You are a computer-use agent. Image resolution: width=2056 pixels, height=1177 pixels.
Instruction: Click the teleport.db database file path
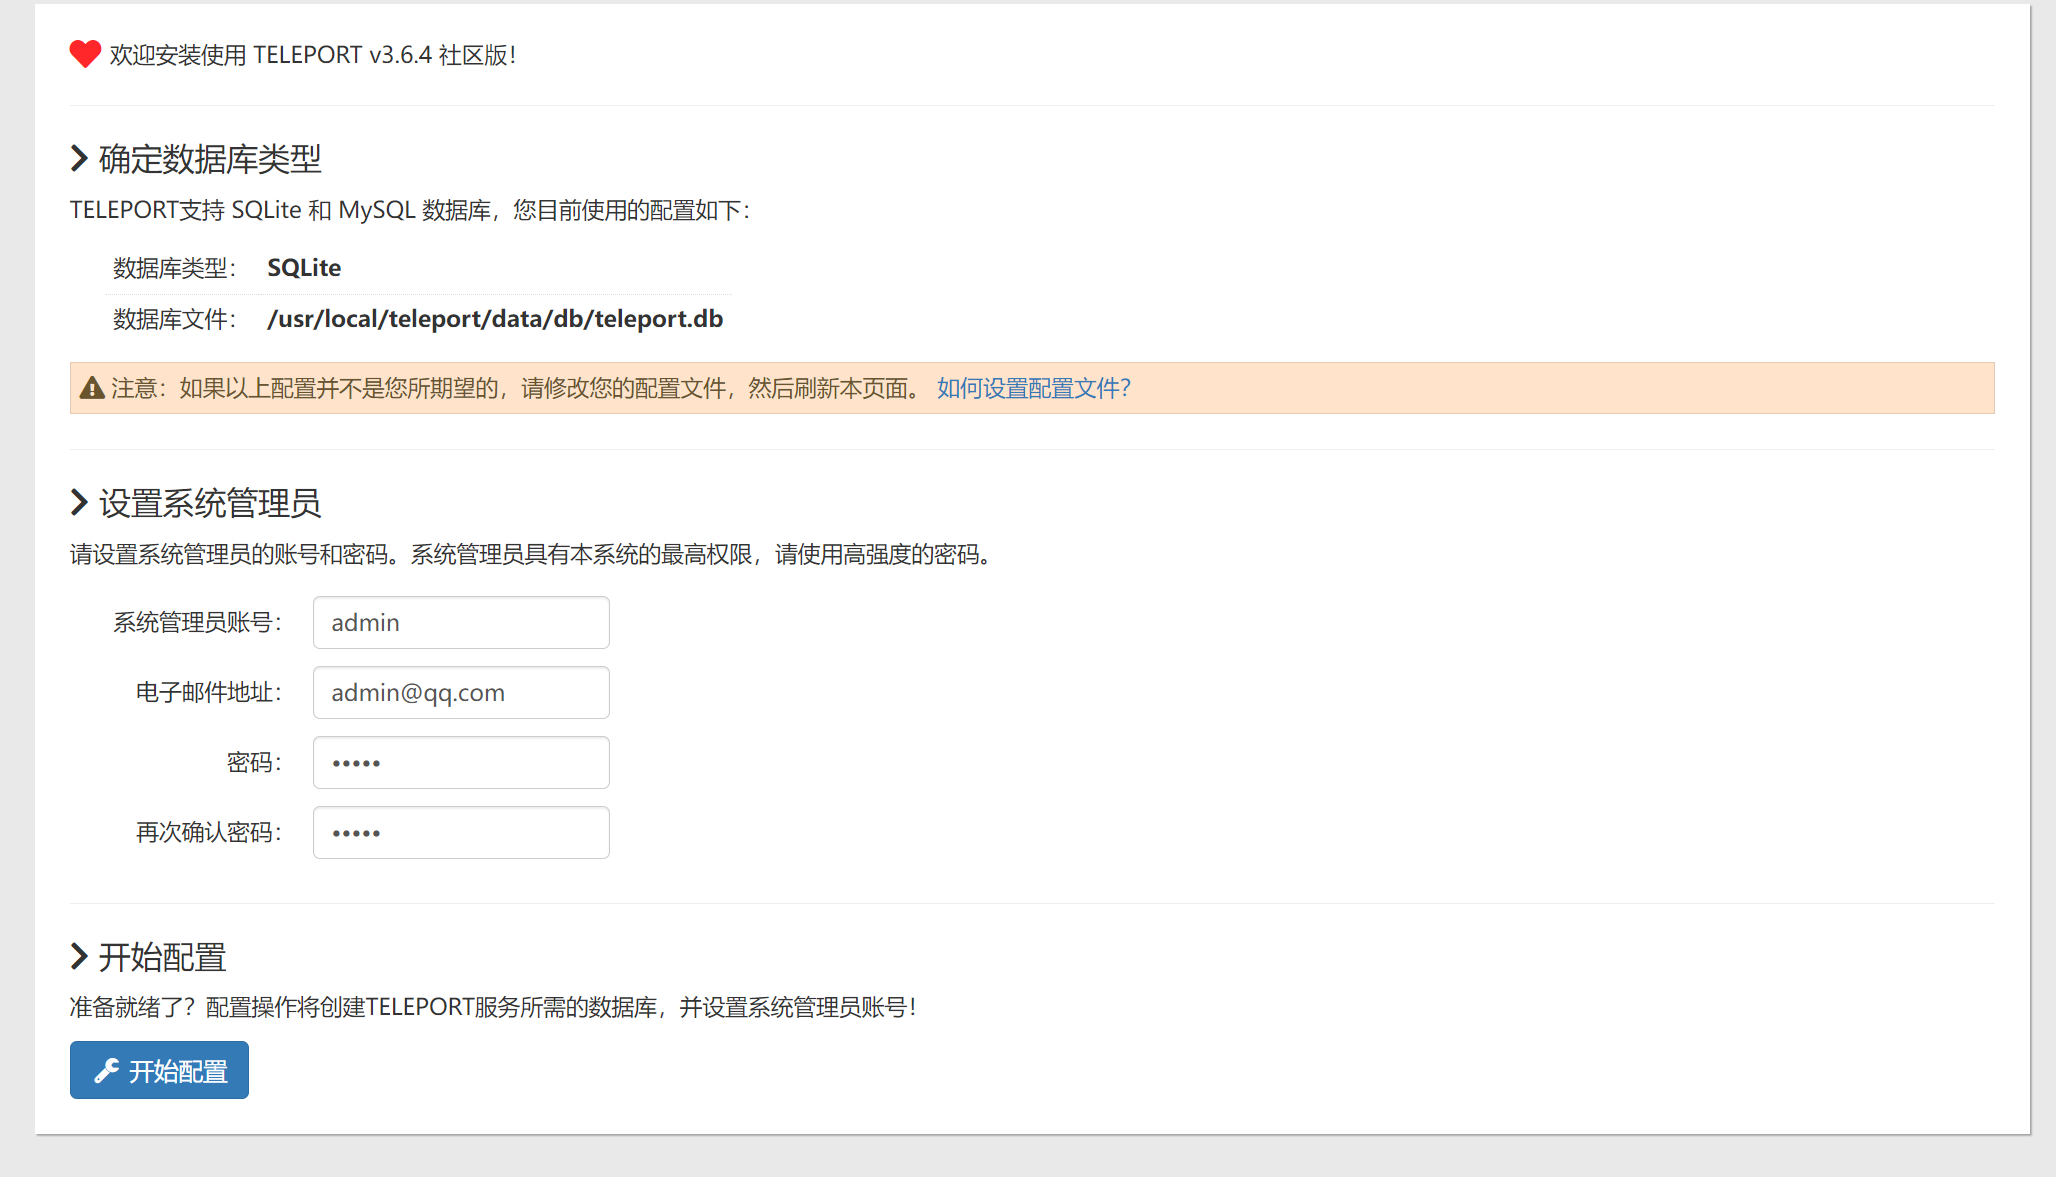[x=495, y=319]
